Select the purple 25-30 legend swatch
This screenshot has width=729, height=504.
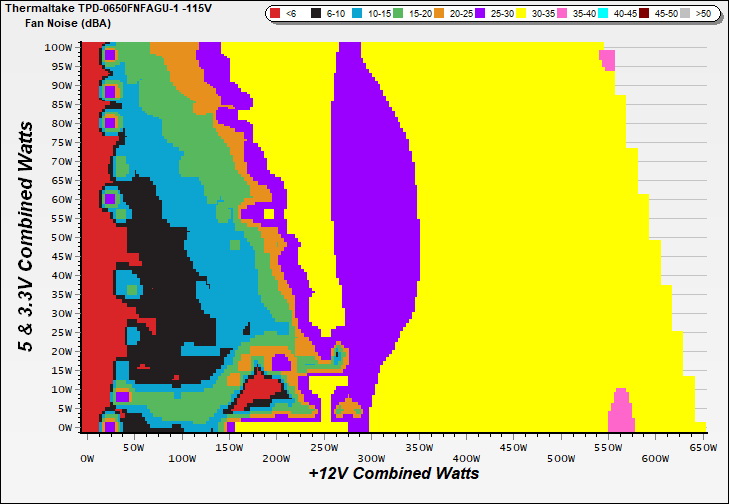[x=479, y=14]
